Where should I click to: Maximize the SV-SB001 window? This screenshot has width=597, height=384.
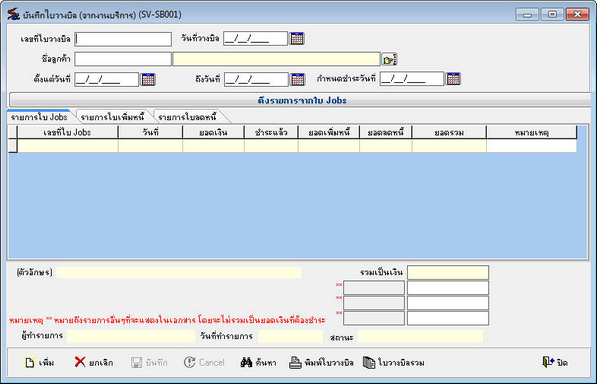click(552, 14)
